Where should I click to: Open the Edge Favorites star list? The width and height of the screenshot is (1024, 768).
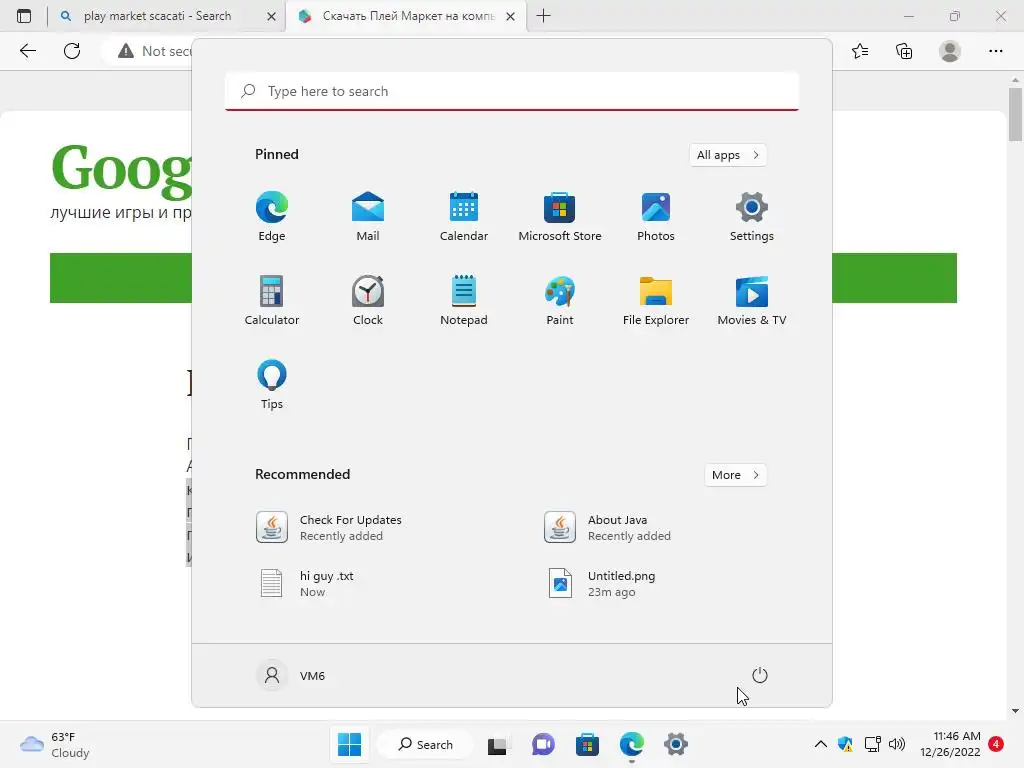point(860,51)
